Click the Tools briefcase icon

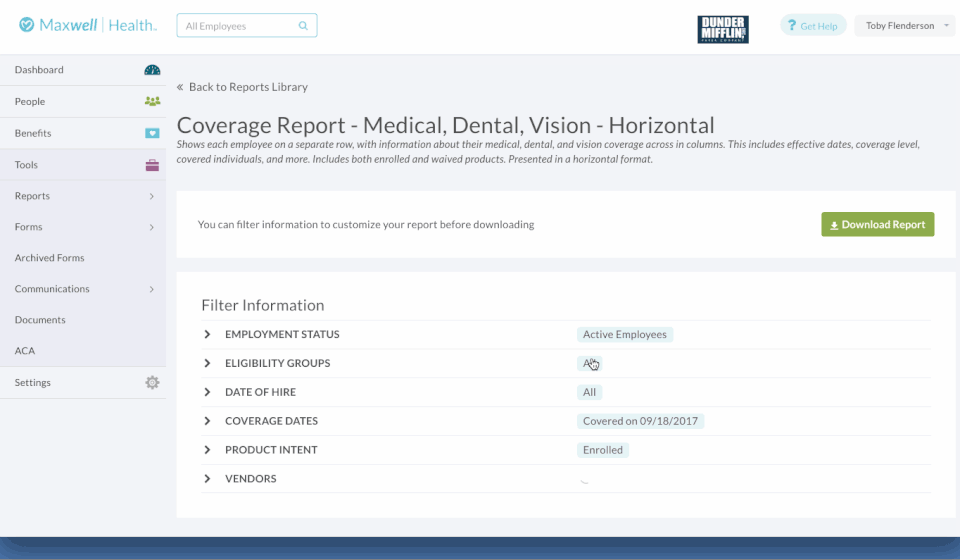tap(152, 165)
